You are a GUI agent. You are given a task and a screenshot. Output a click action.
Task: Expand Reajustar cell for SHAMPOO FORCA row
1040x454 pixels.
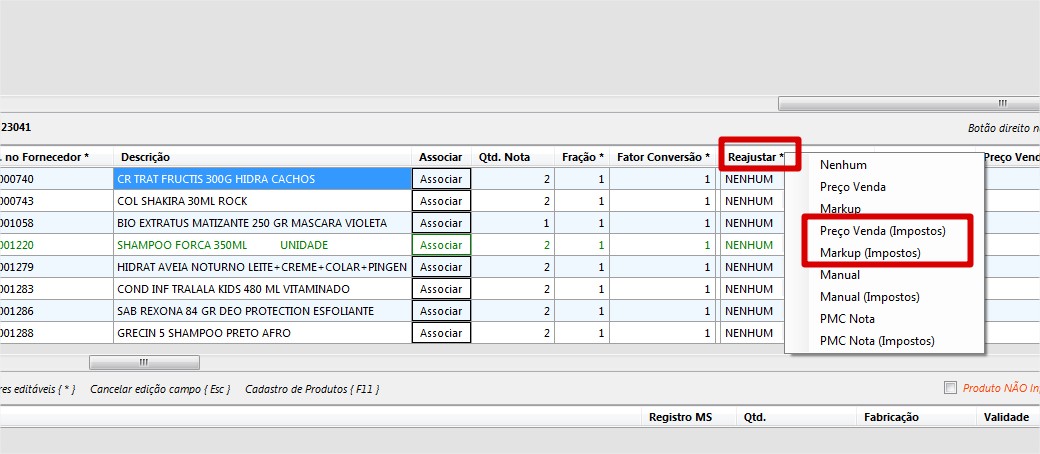pyautogui.click(x=750, y=245)
